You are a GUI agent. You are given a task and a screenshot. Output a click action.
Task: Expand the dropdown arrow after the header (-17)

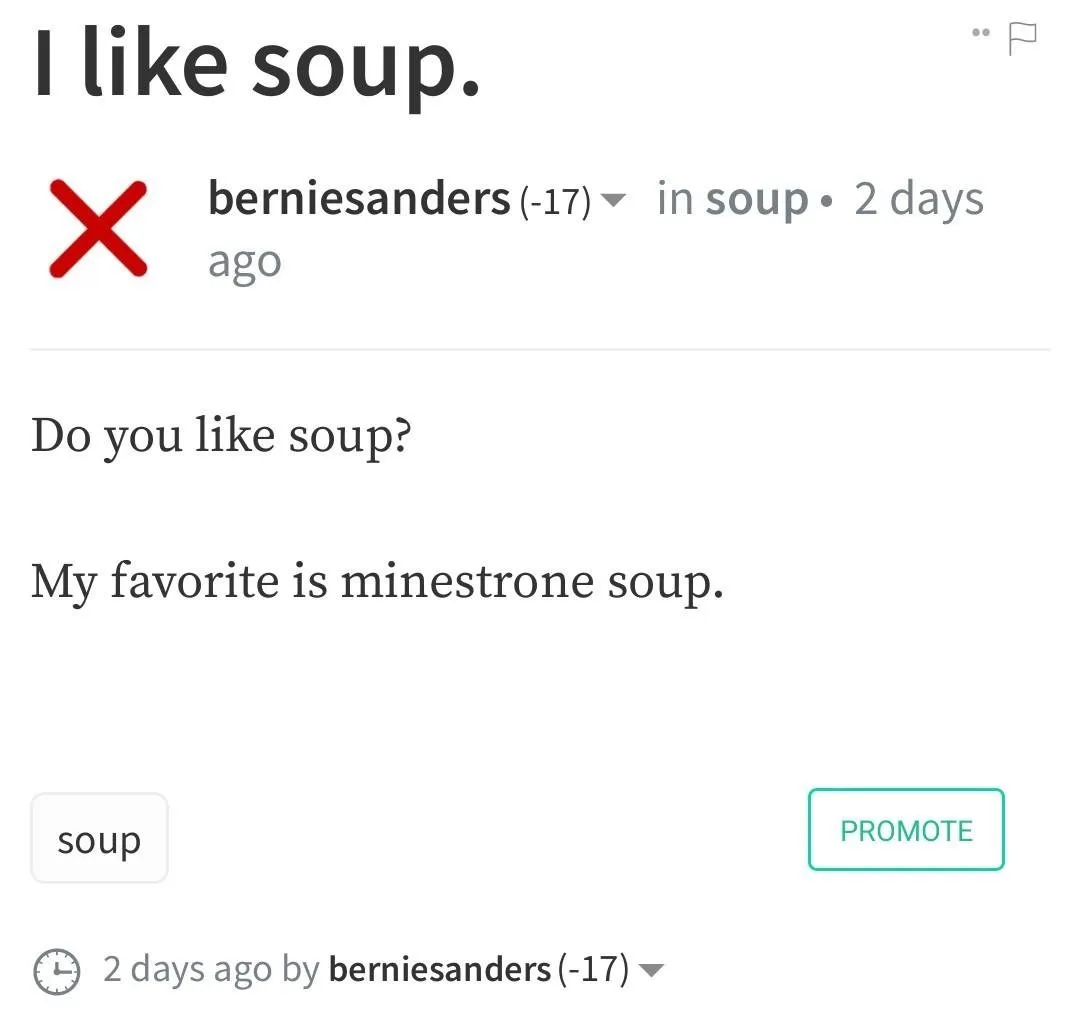pos(613,200)
